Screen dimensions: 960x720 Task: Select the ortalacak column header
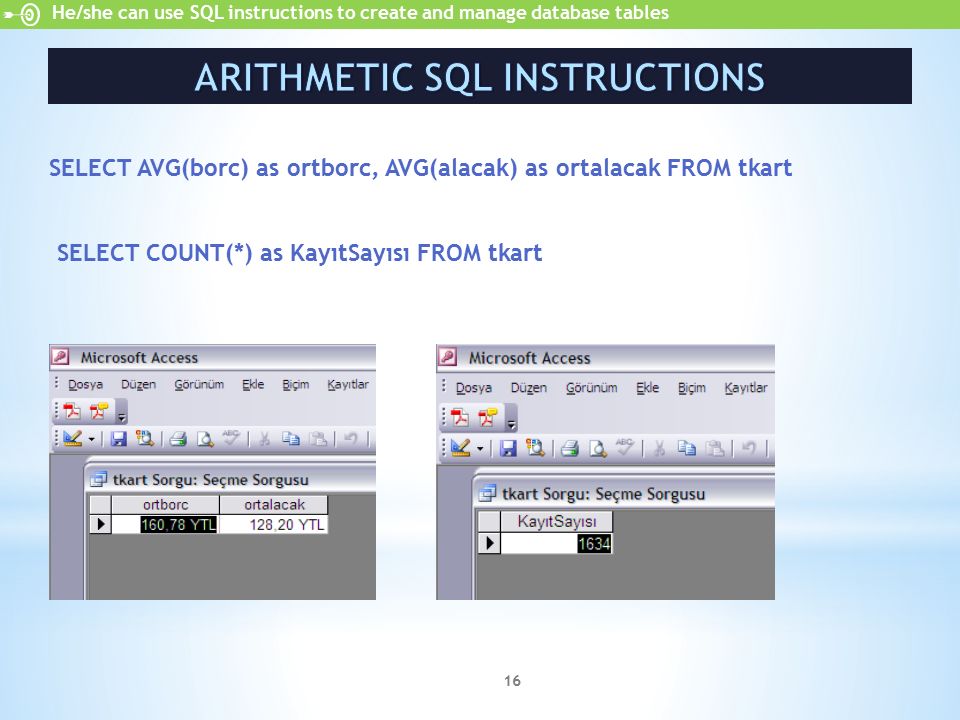pos(274,504)
